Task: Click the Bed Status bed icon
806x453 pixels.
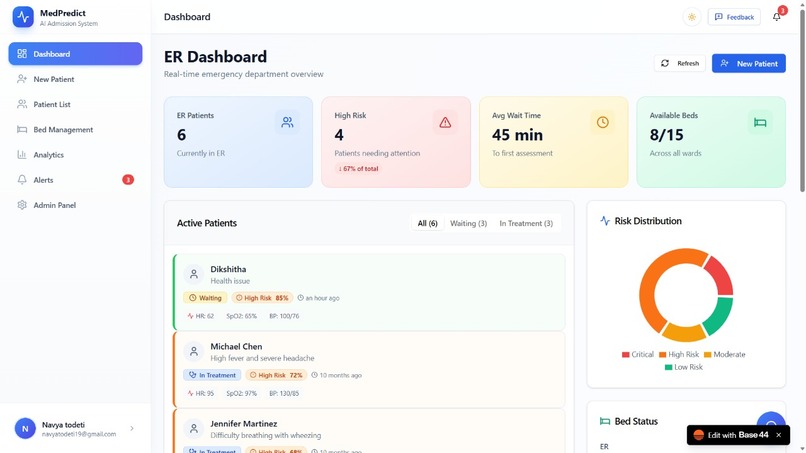Action: tap(605, 421)
